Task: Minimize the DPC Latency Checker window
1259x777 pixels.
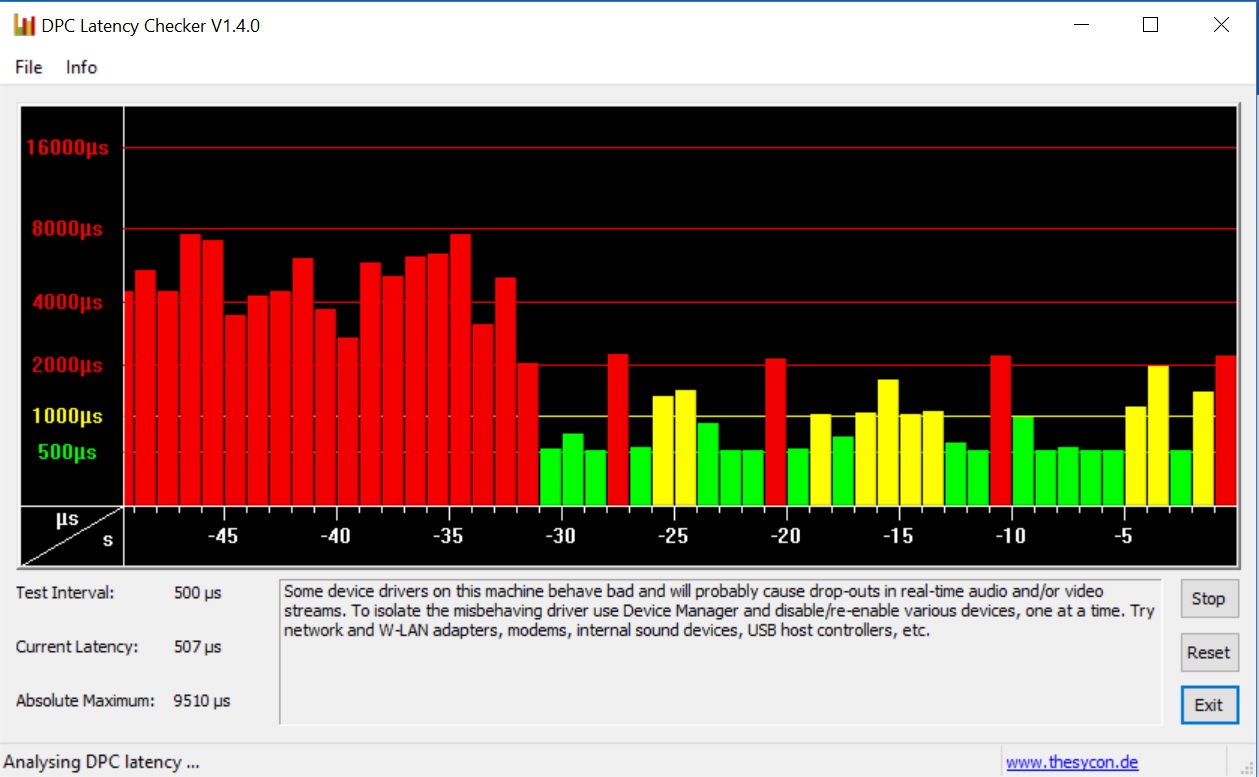Action: pos(1081,25)
